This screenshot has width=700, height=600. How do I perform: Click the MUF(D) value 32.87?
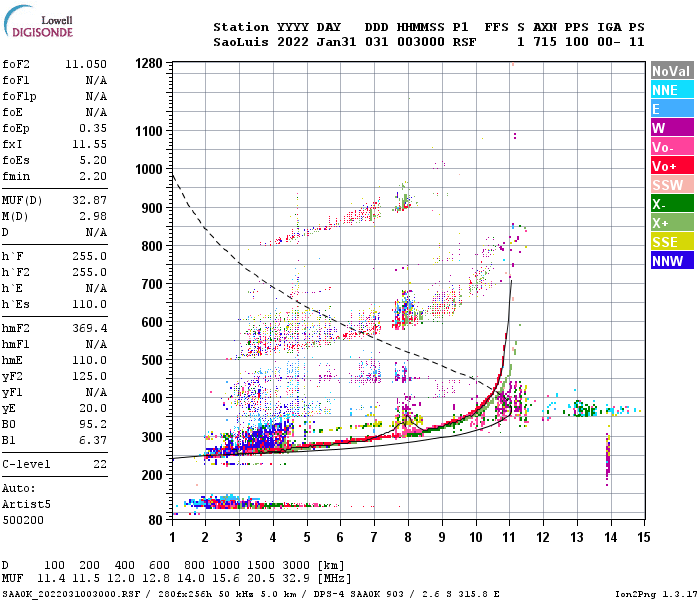click(89, 200)
